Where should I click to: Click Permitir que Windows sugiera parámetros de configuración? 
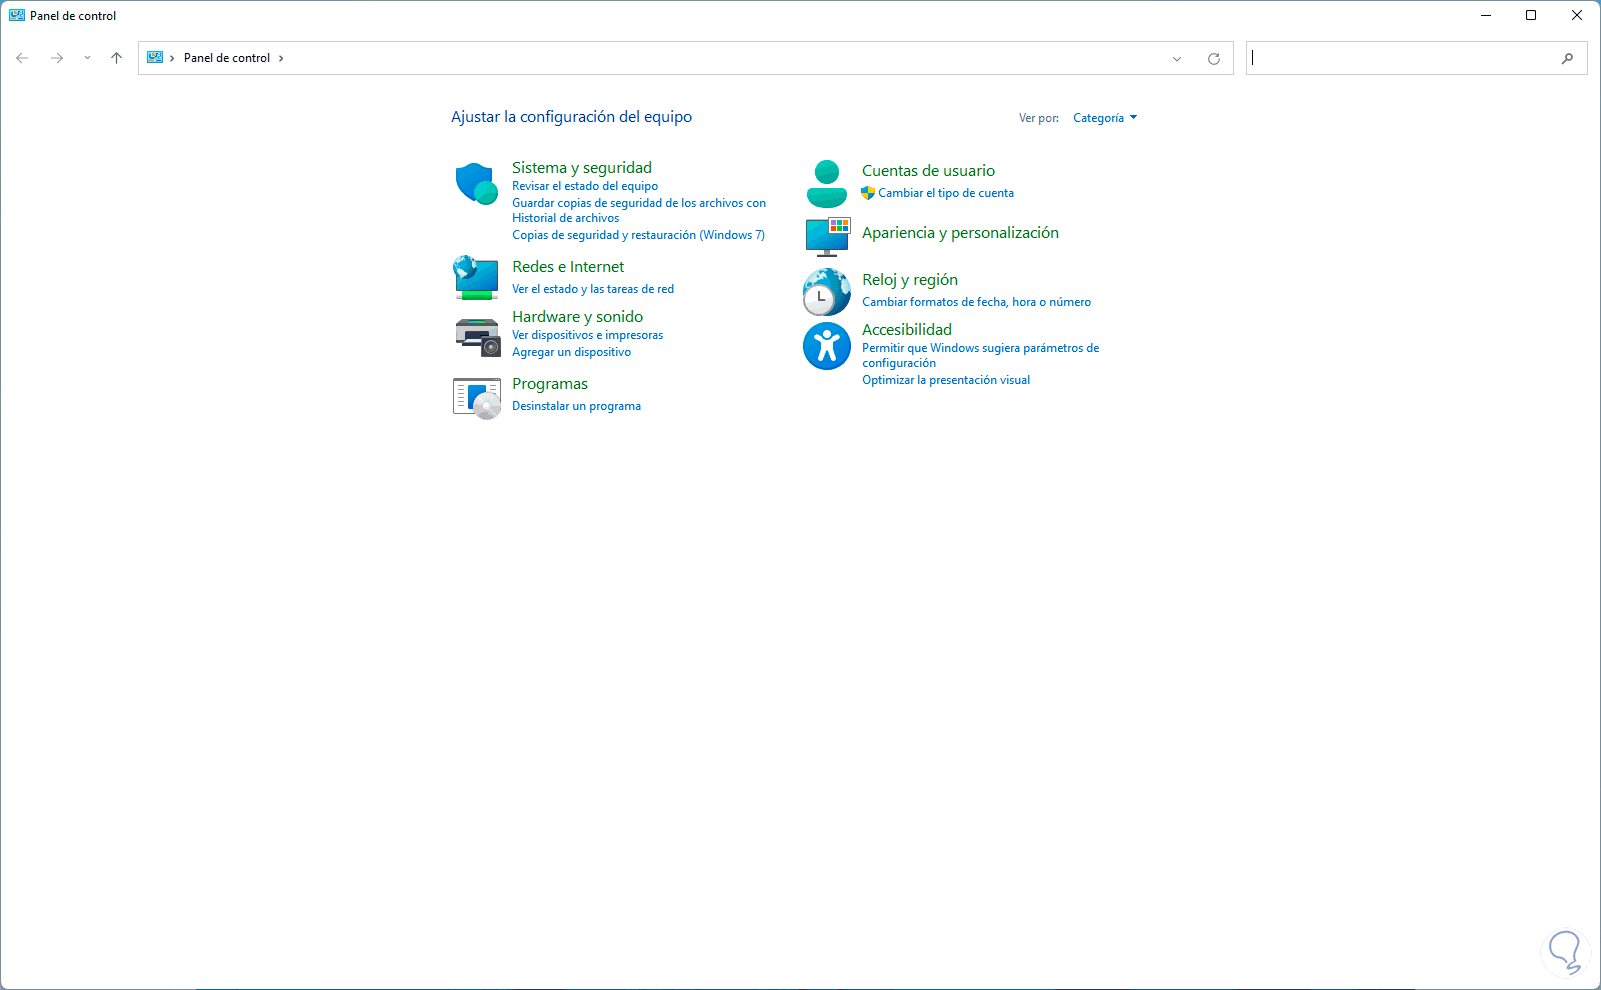coord(981,355)
